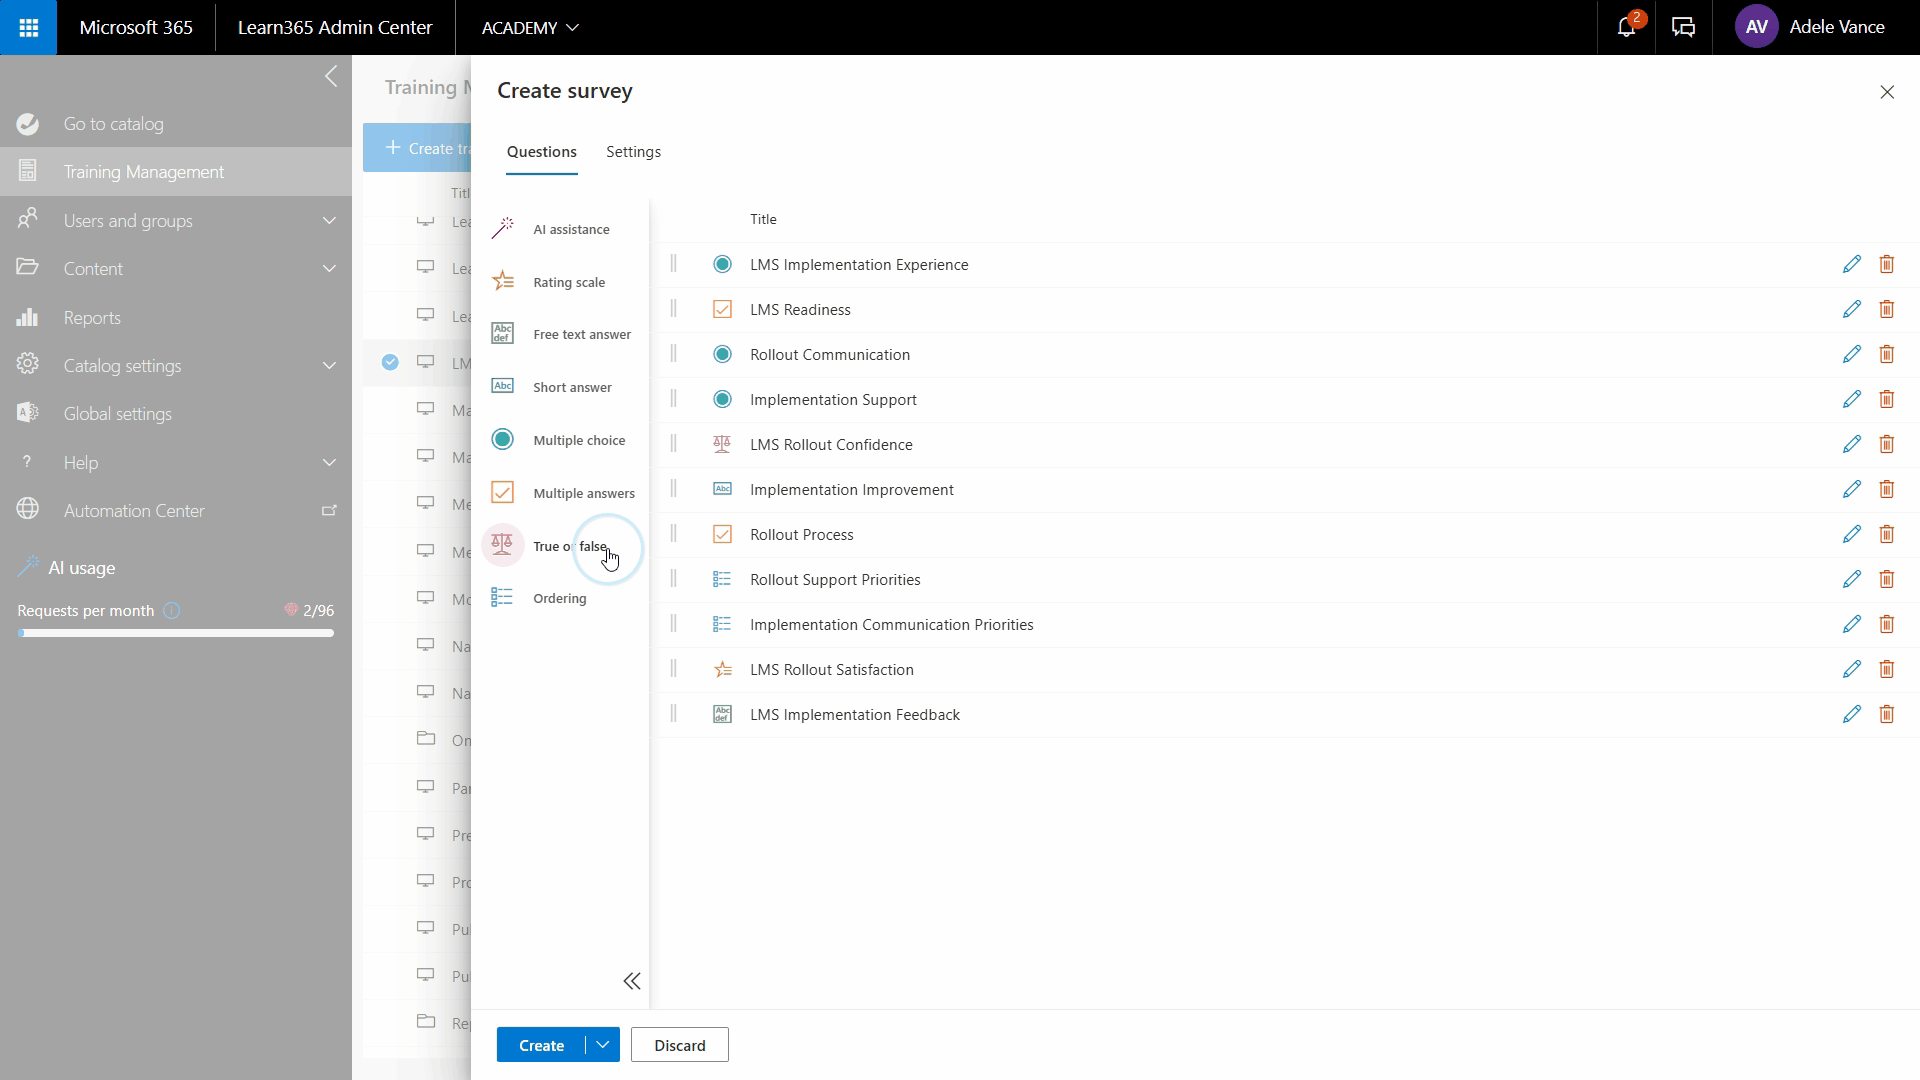Screen dimensions: 1920x1080
Task: Edit the LMS Rollout Satisfaction question
Action: pos(1852,669)
